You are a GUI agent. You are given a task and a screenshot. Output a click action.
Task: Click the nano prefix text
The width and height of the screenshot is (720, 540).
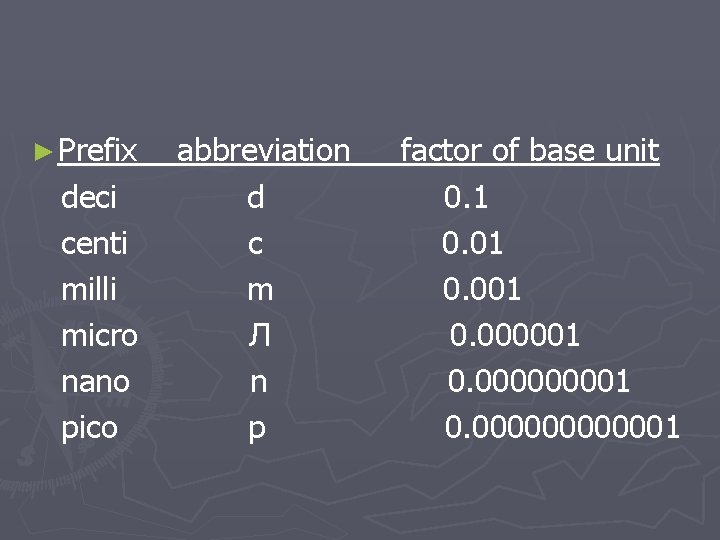click(x=96, y=382)
